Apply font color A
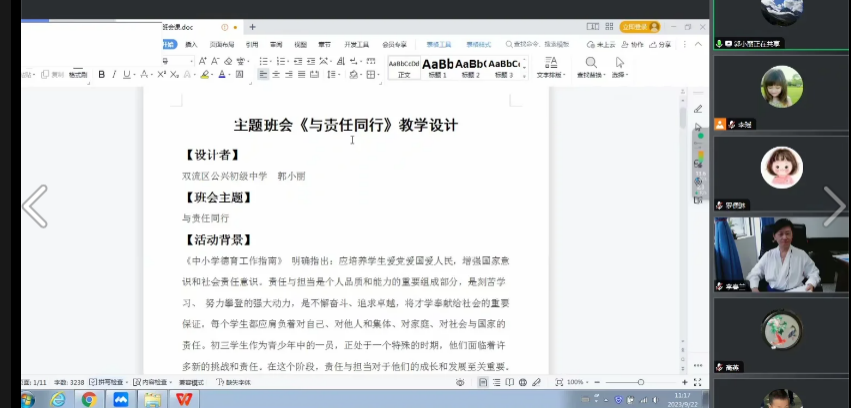The width and height of the screenshot is (851, 408). click(x=221, y=75)
